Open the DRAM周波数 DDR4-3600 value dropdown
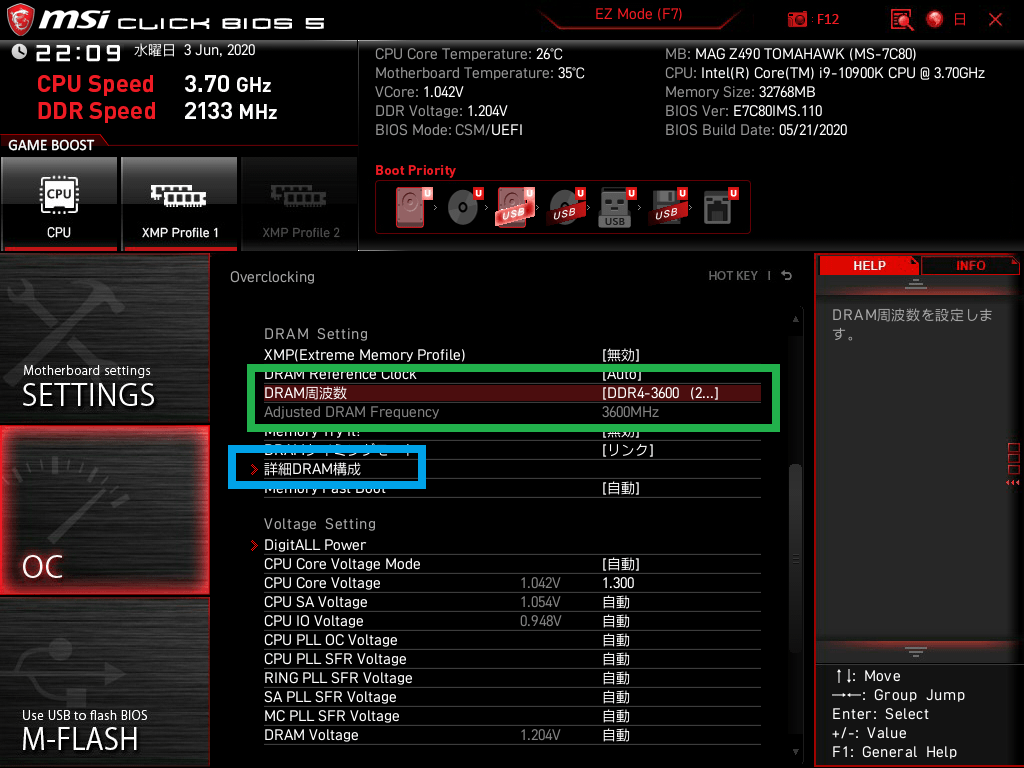Viewport: 1024px width, 768px height. tap(660, 393)
